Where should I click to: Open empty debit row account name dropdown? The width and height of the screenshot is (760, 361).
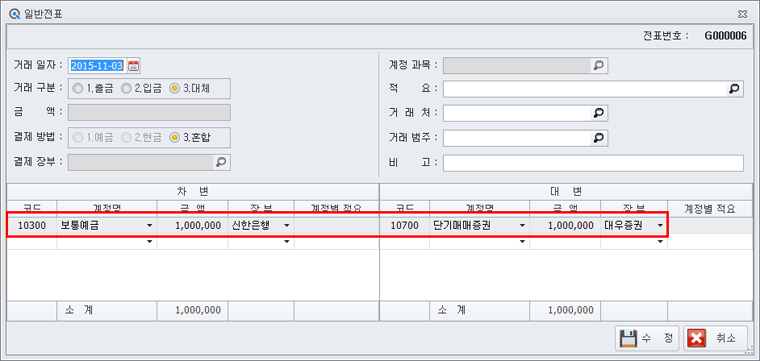pos(149,241)
